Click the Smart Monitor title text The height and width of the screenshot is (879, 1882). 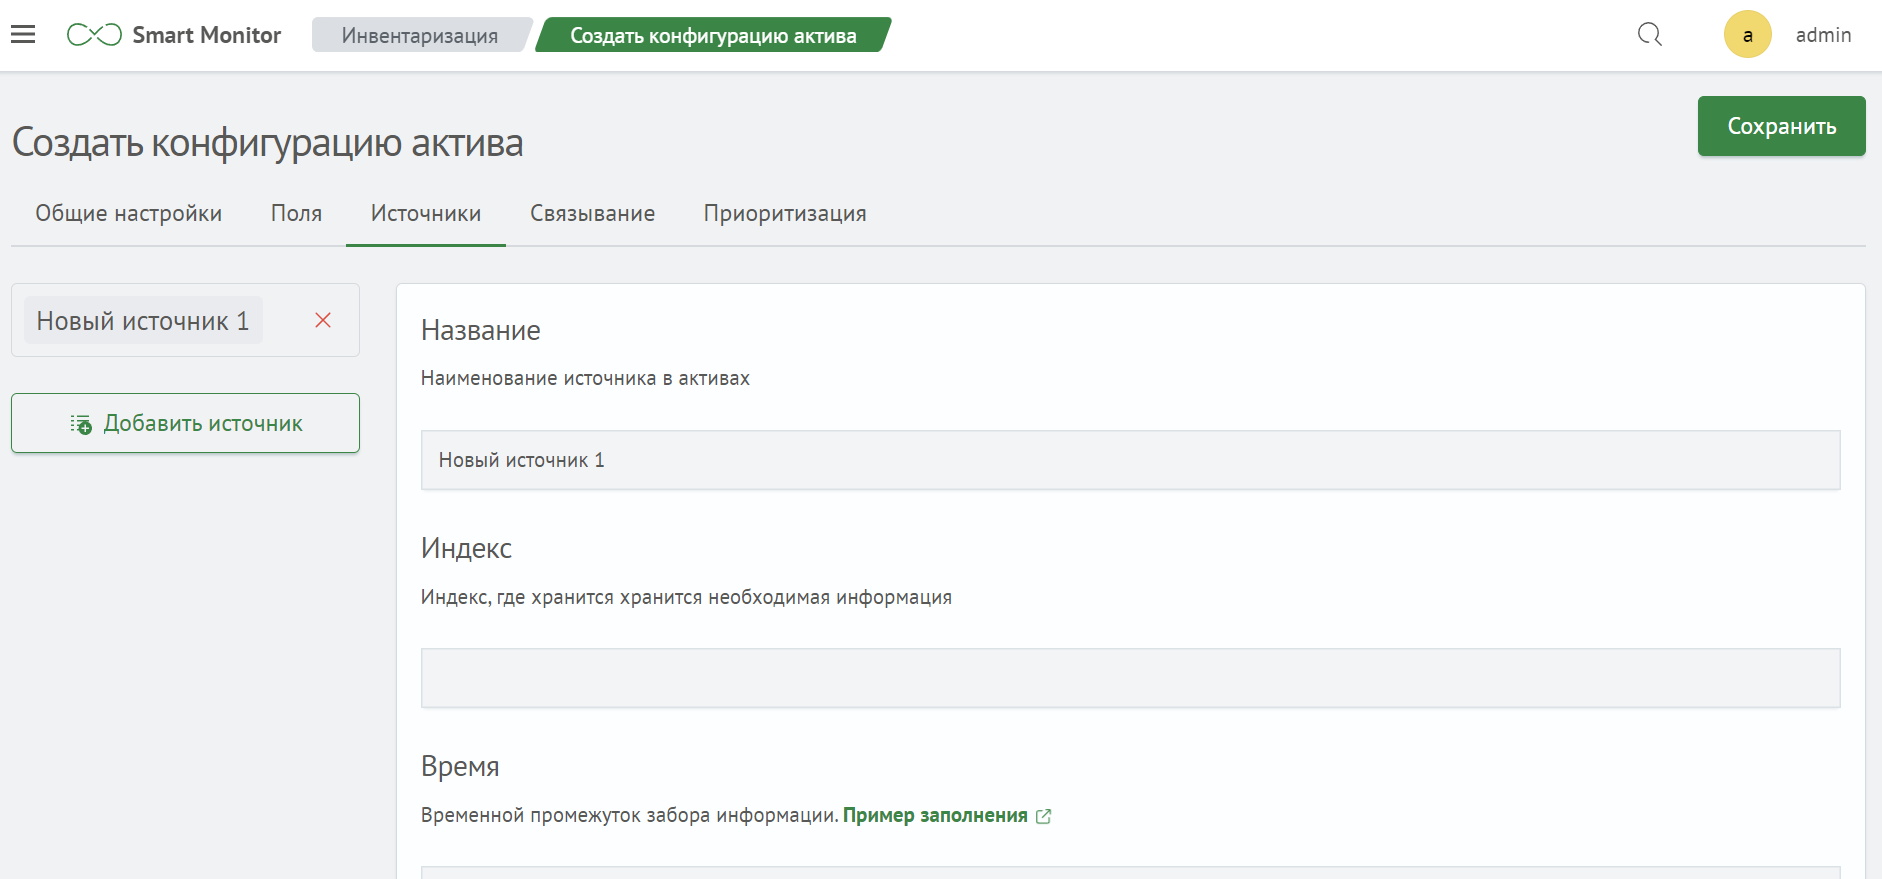207,35
